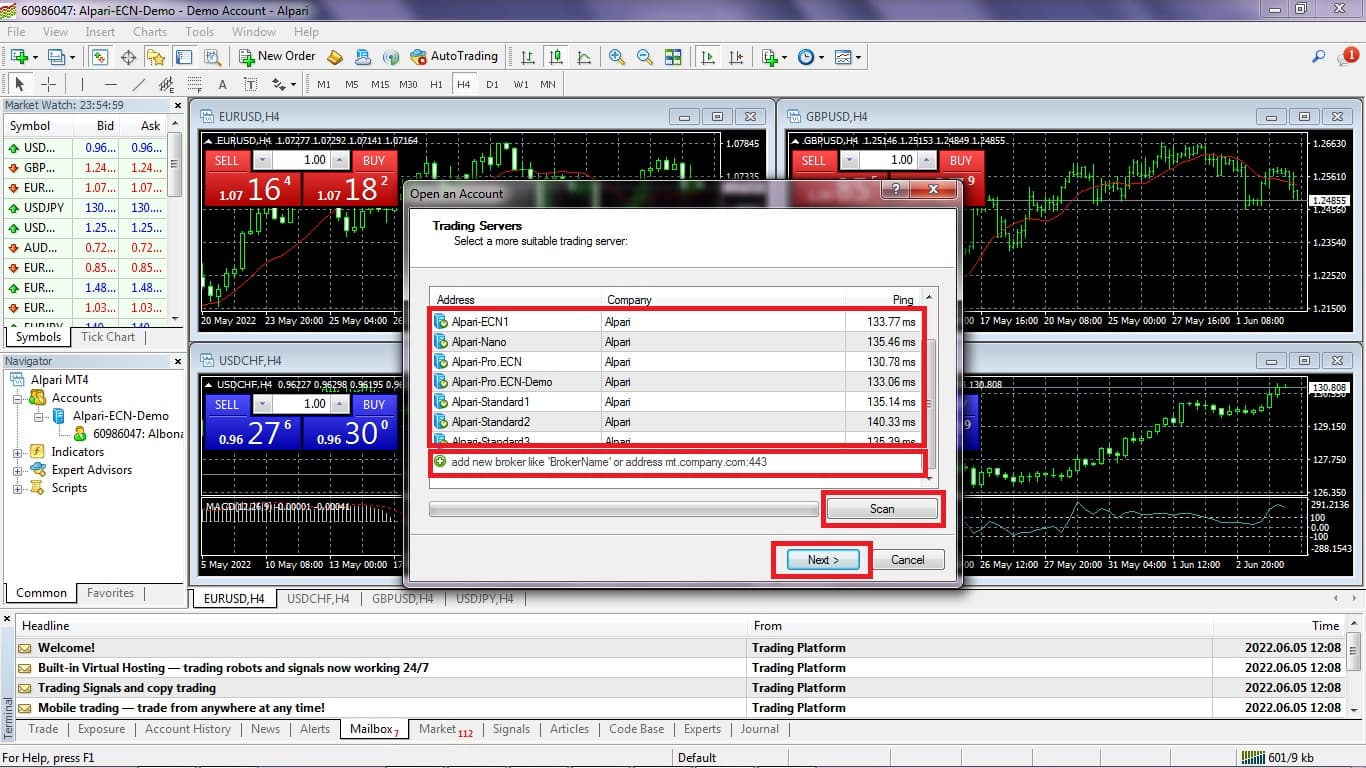Viewport: 1366px width, 768px height.
Task: Open the File menu
Action: 16,32
